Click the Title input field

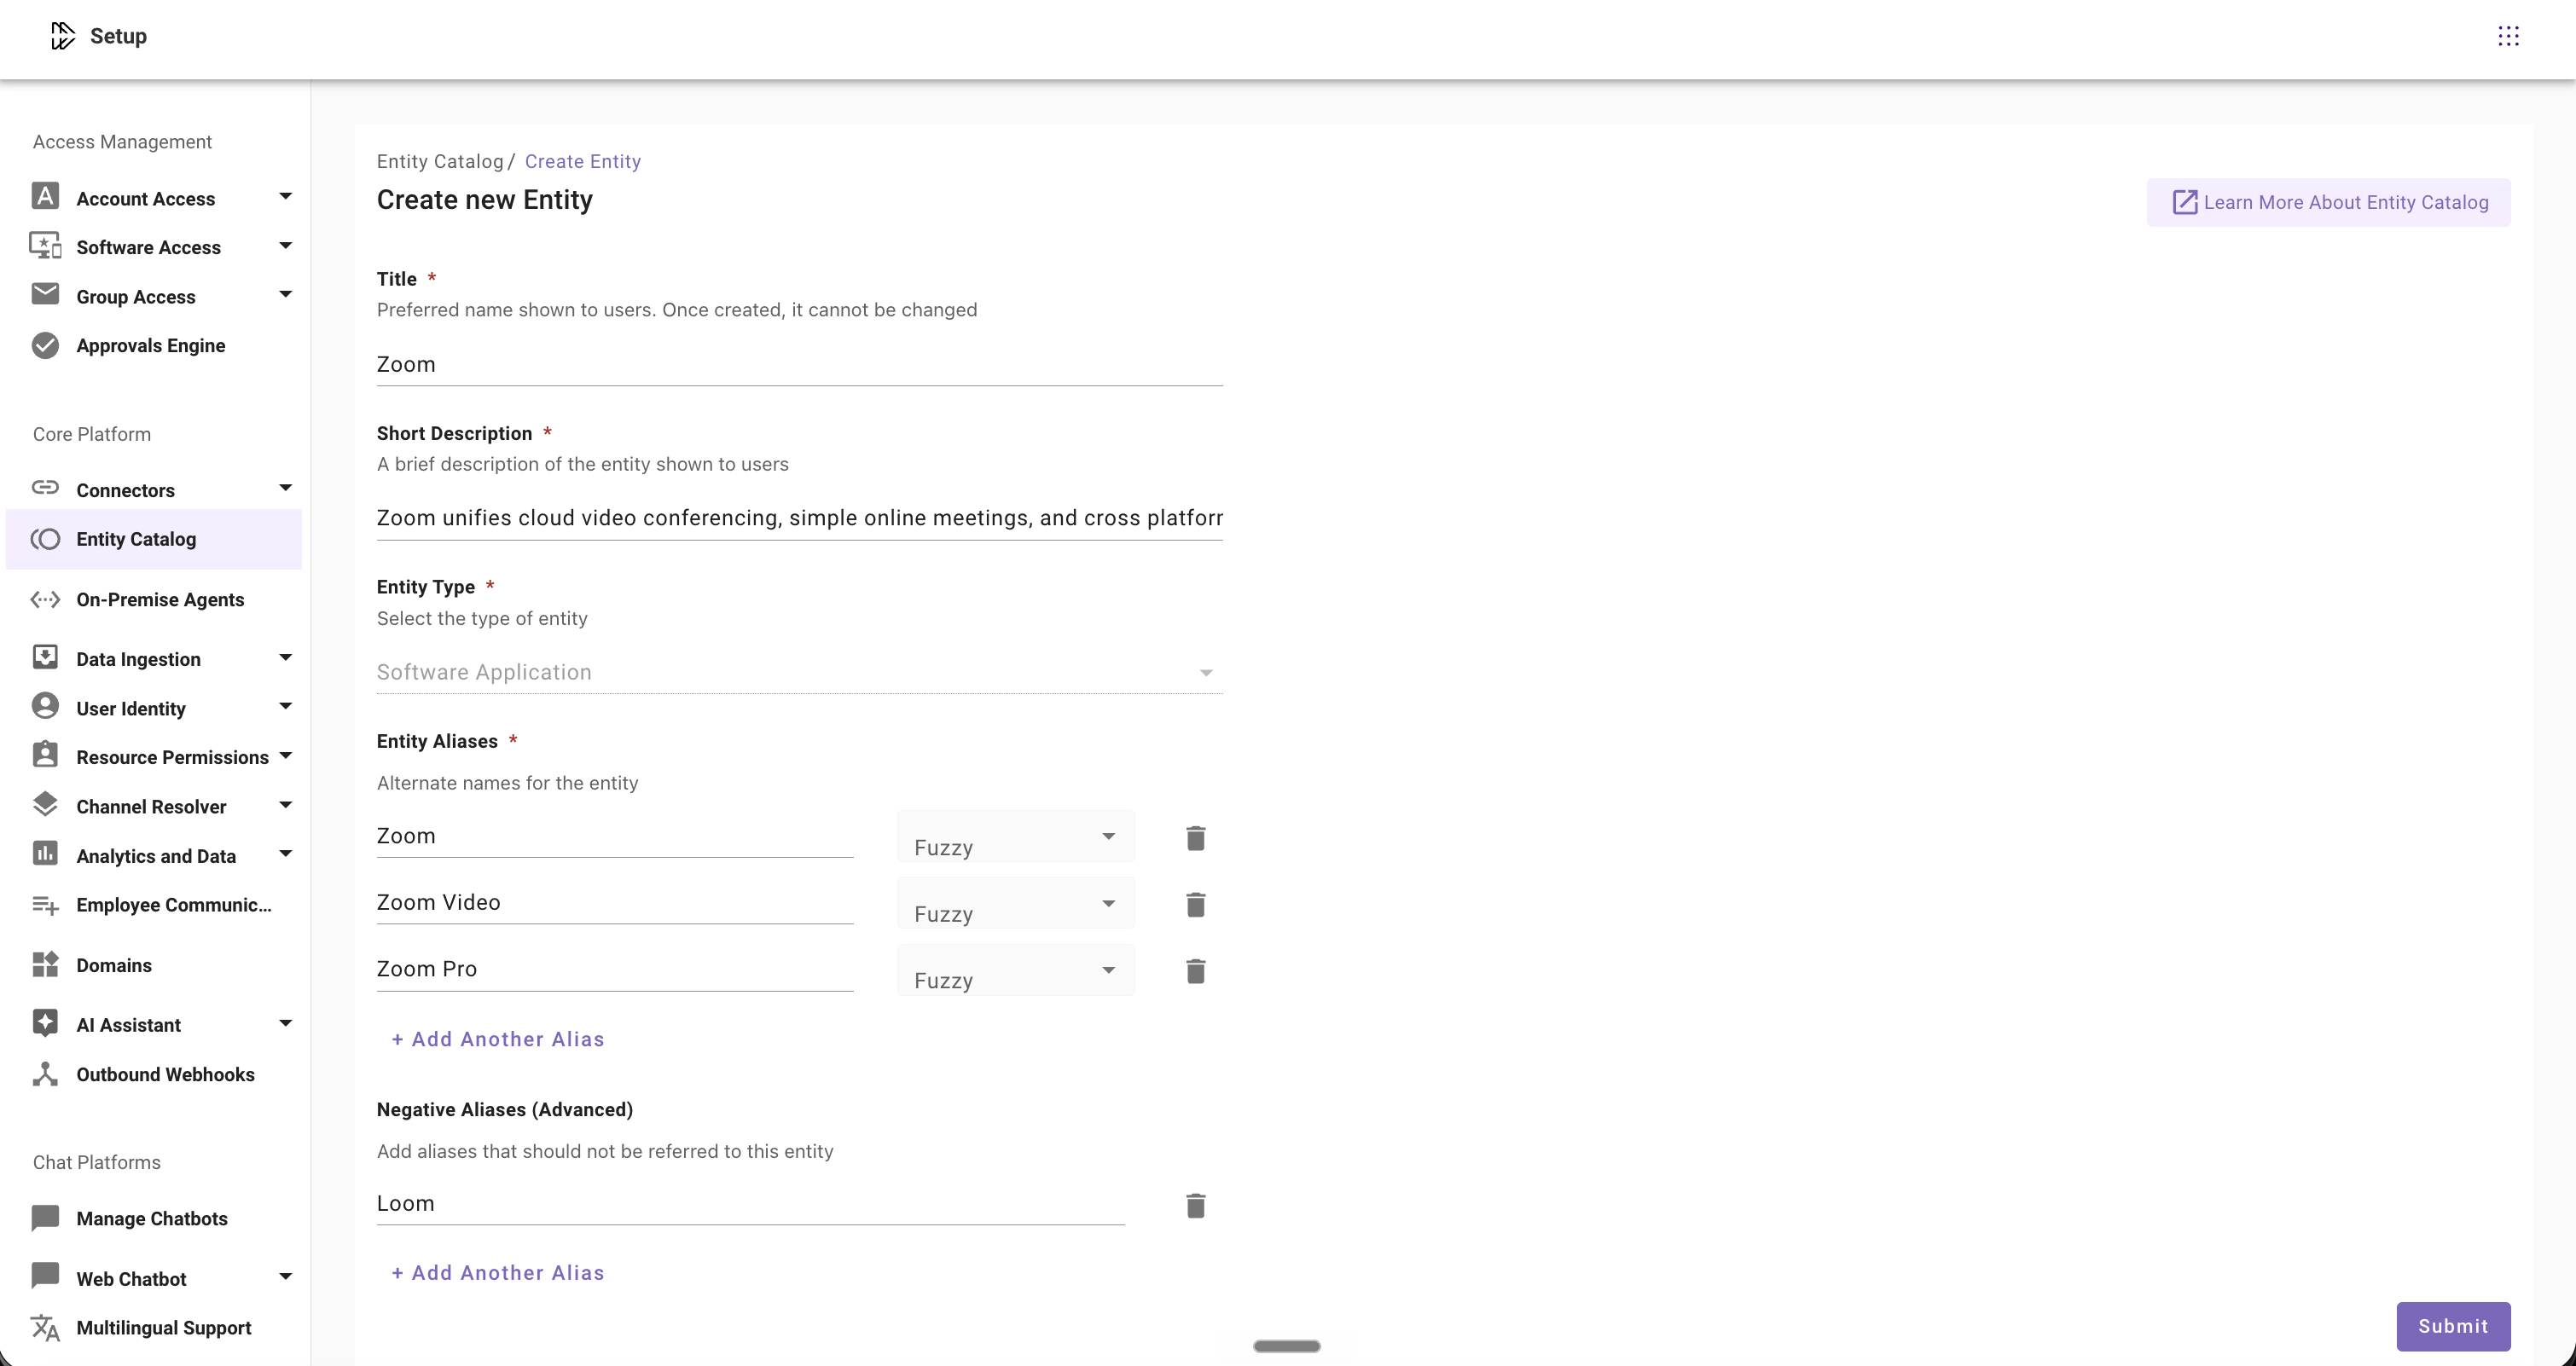[x=799, y=364]
